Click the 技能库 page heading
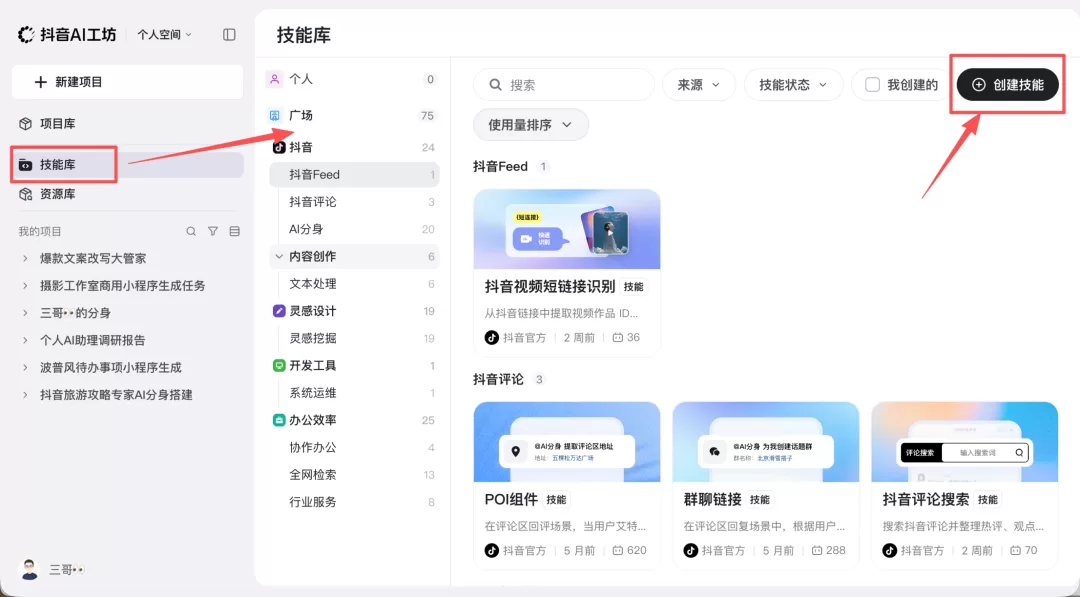 click(x=304, y=35)
